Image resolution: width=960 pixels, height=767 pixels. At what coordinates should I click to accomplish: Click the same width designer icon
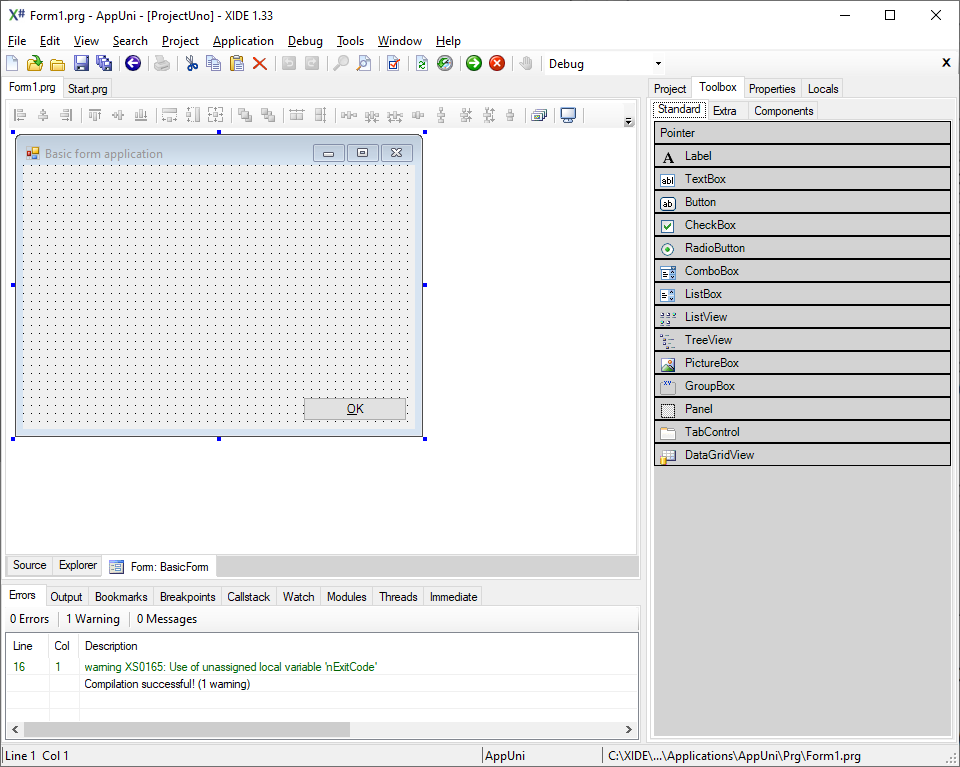[170, 114]
